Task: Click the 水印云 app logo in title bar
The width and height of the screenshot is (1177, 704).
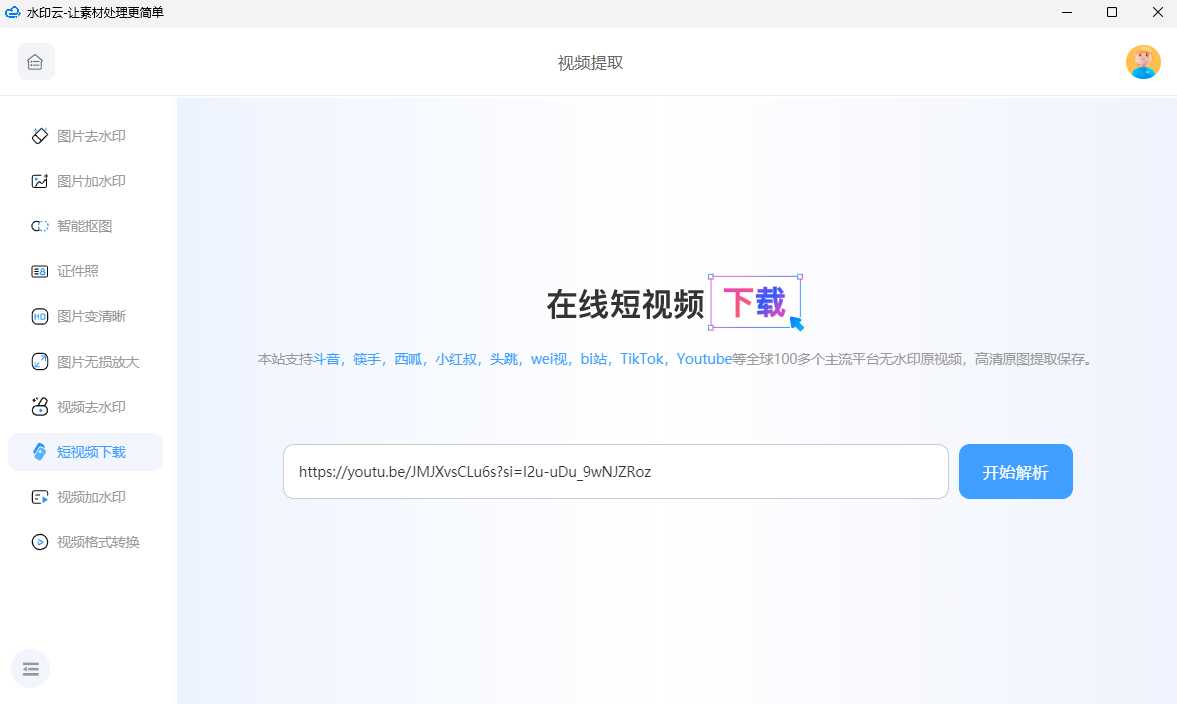Action: (13, 13)
